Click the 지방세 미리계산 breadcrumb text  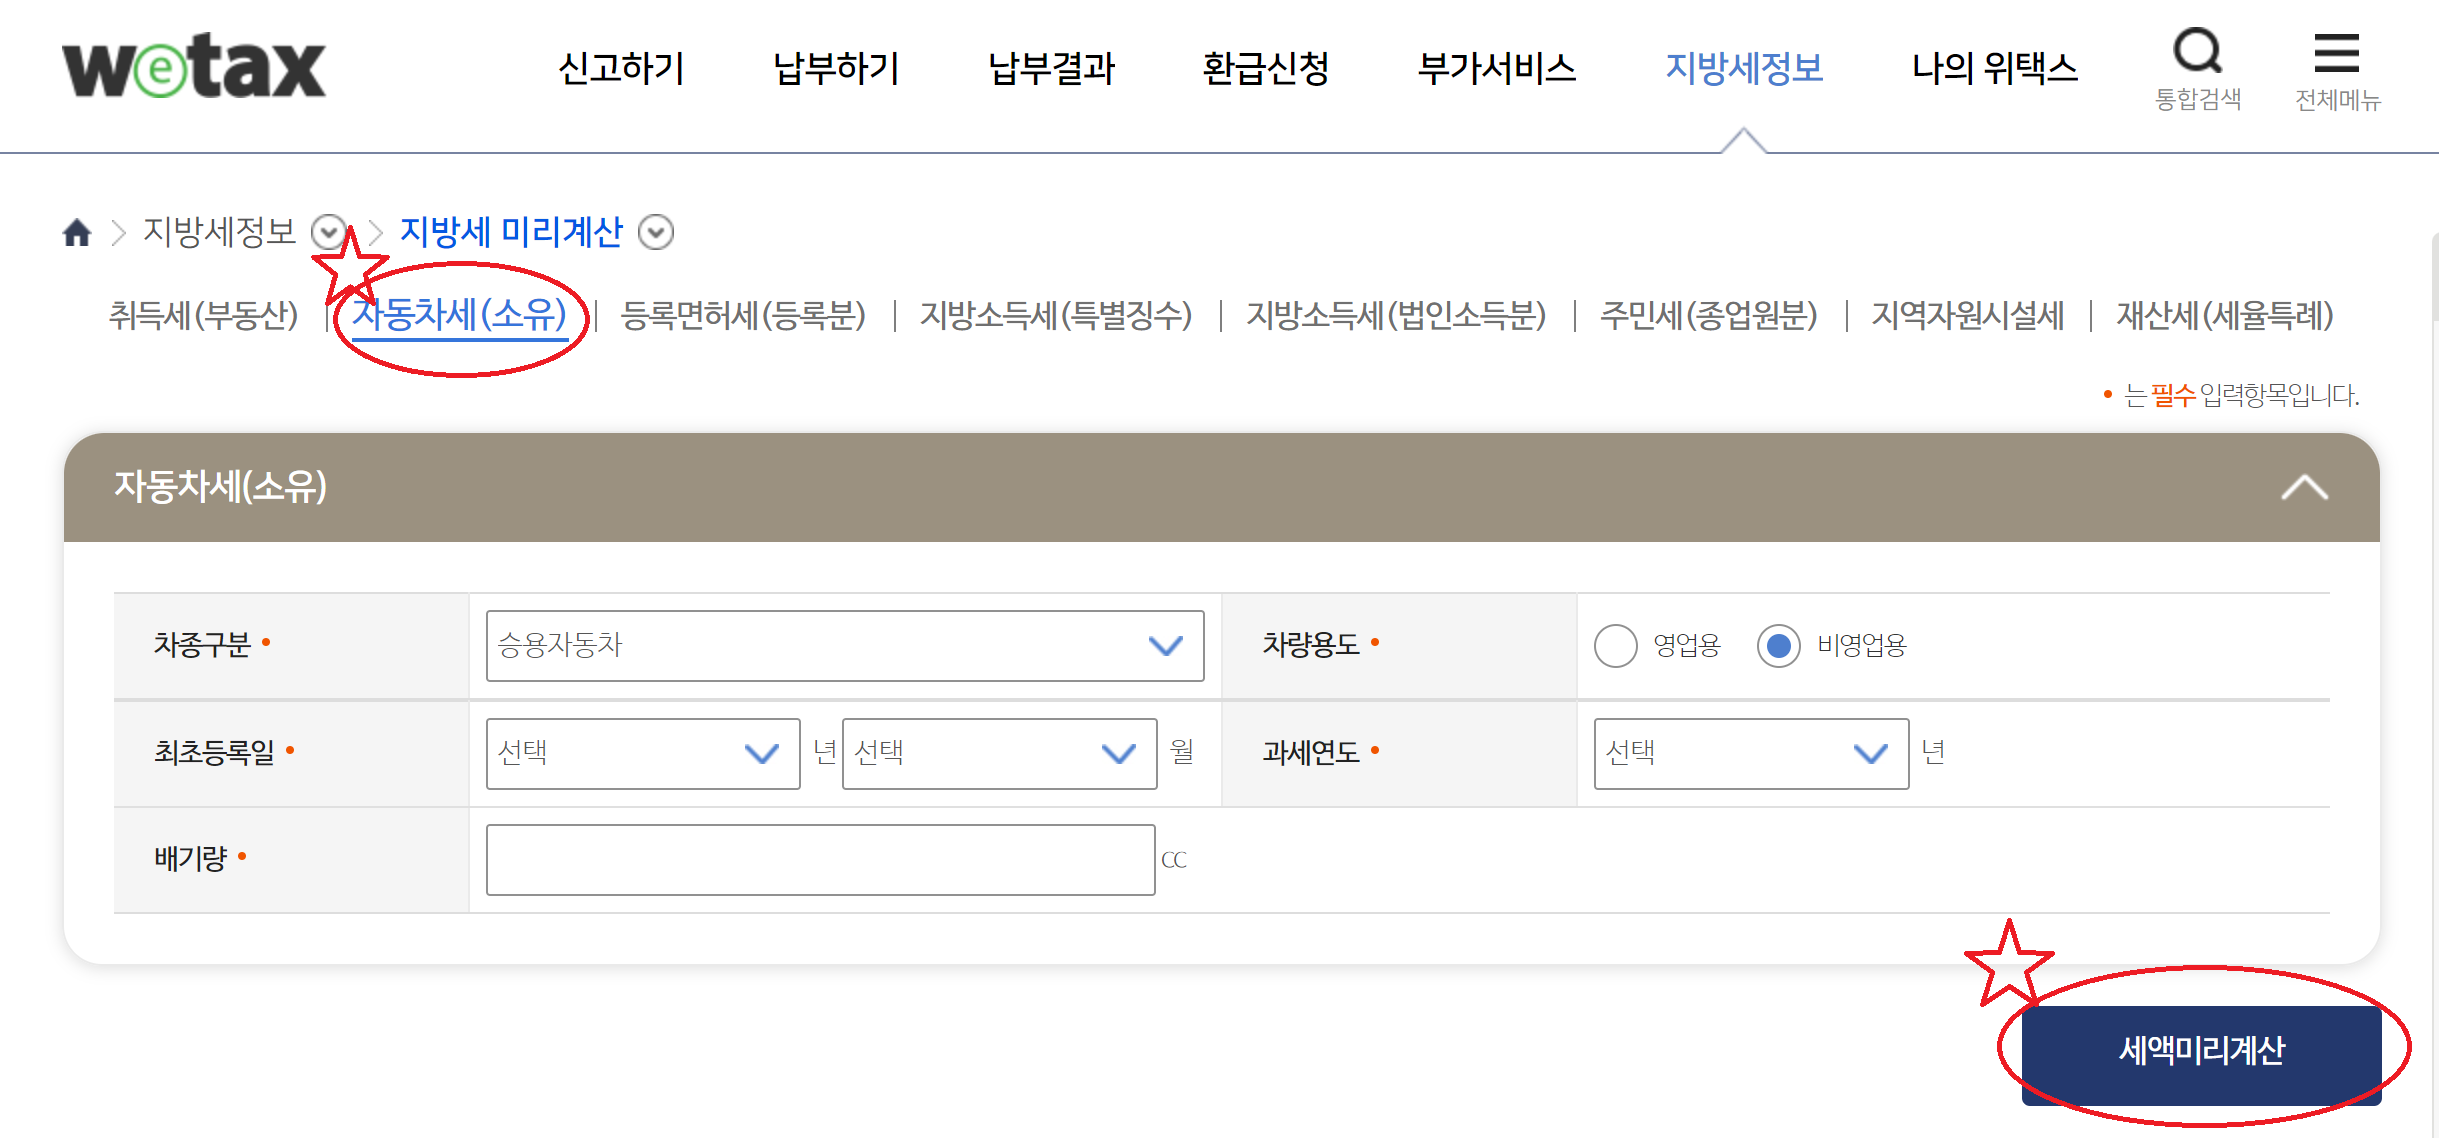tap(511, 232)
